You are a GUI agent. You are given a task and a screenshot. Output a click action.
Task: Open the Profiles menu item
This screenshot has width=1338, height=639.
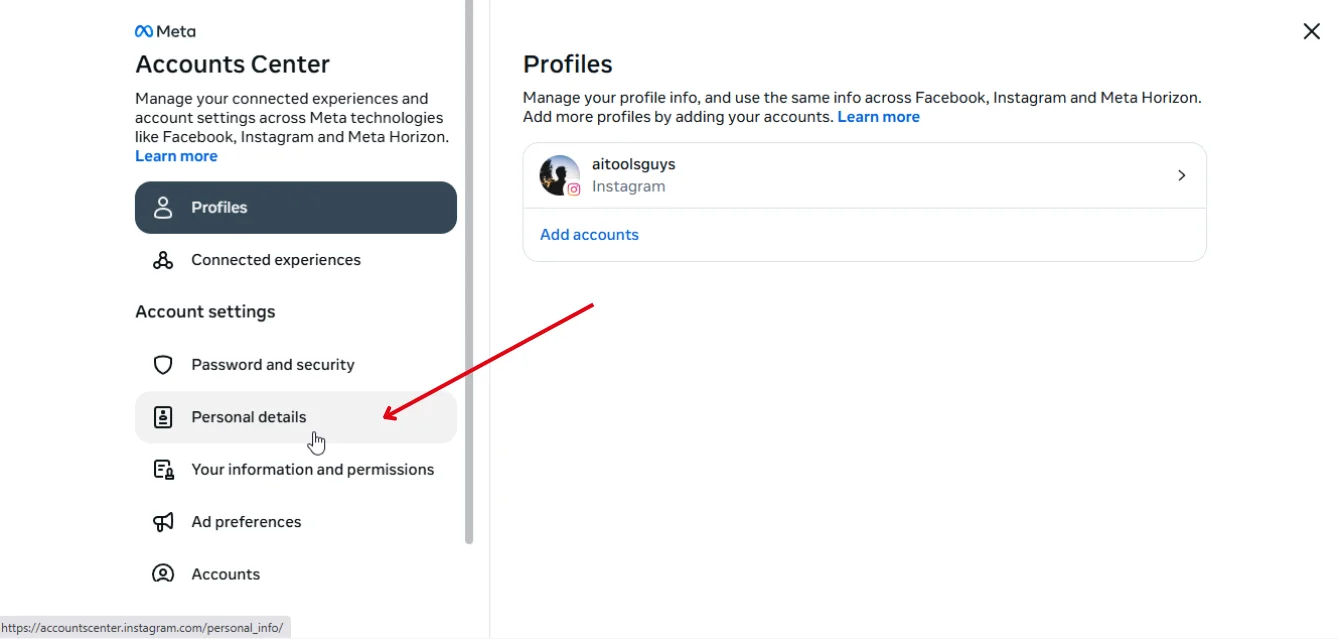click(x=296, y=207)
